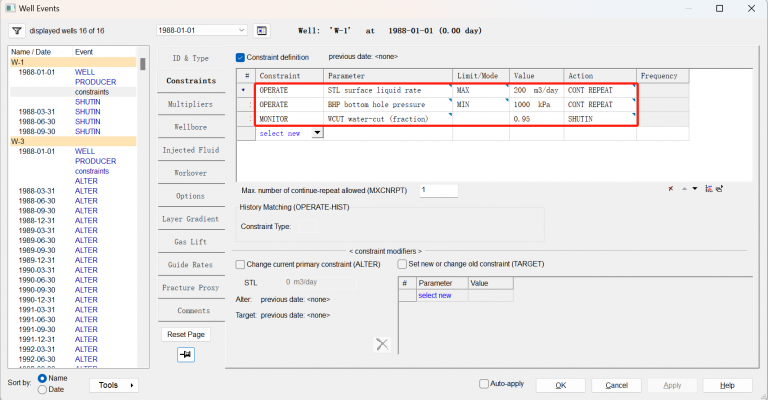Click the move constraint down arrow

click(x=694, y=188)
